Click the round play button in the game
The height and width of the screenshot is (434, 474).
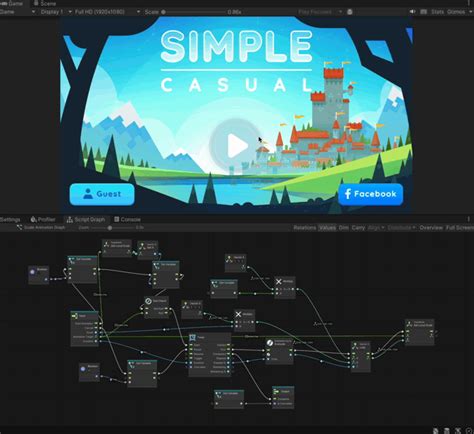(235, 146)
